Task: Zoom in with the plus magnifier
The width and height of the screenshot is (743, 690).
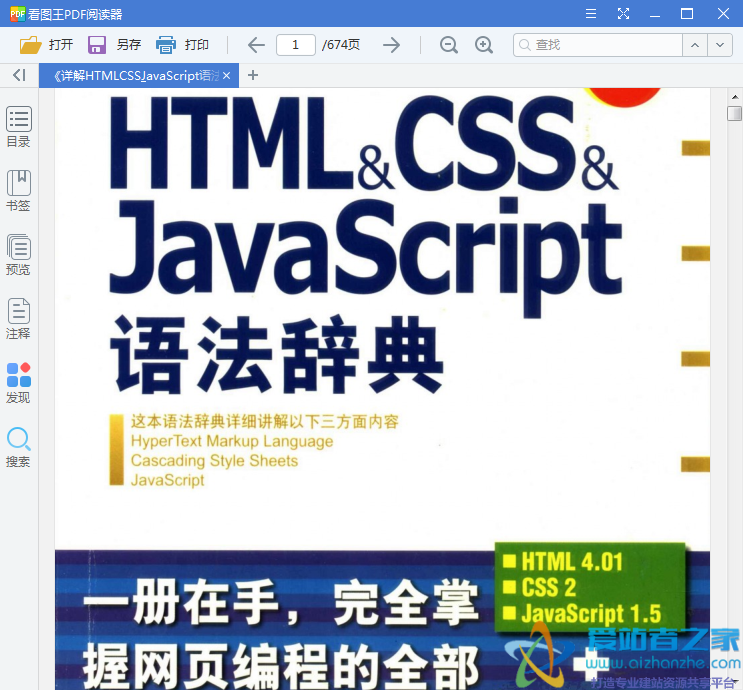Action: coord(484,45)
